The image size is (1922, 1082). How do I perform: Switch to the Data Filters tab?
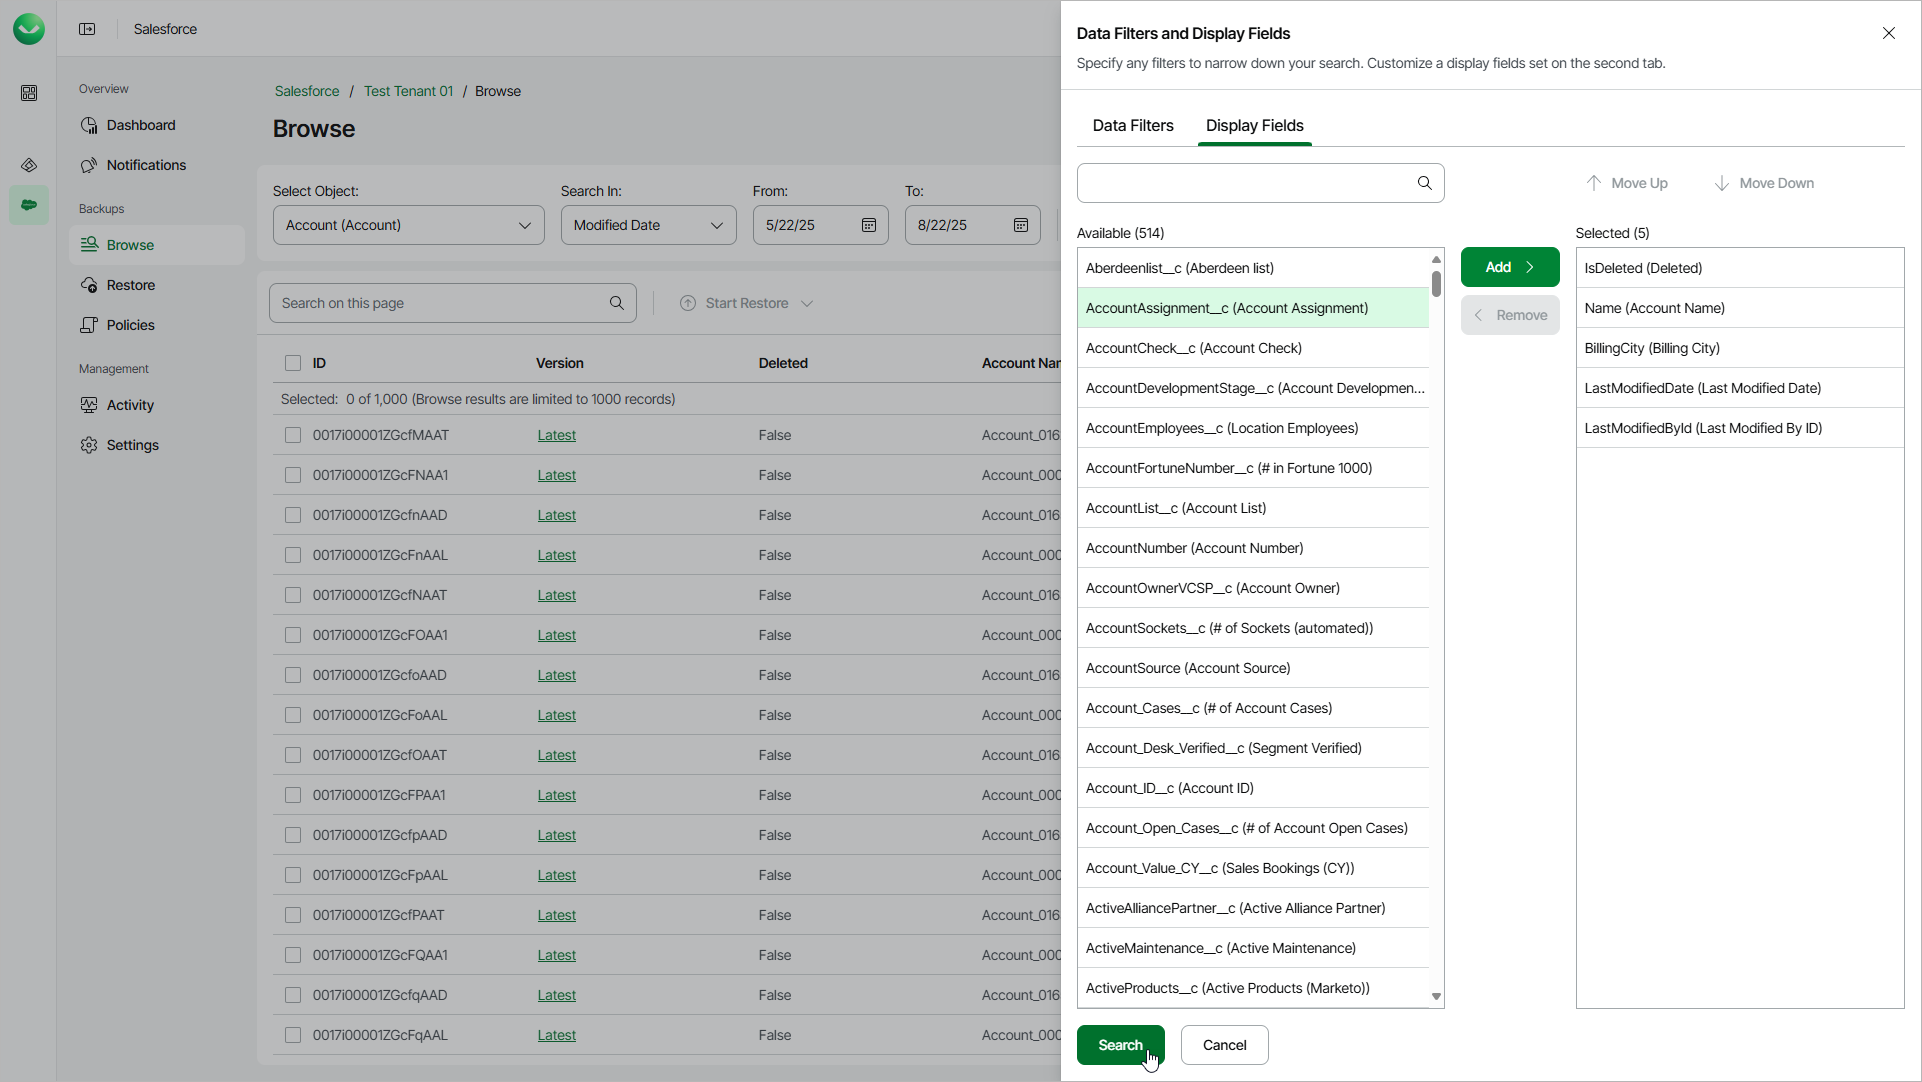tap(1132, 125)
